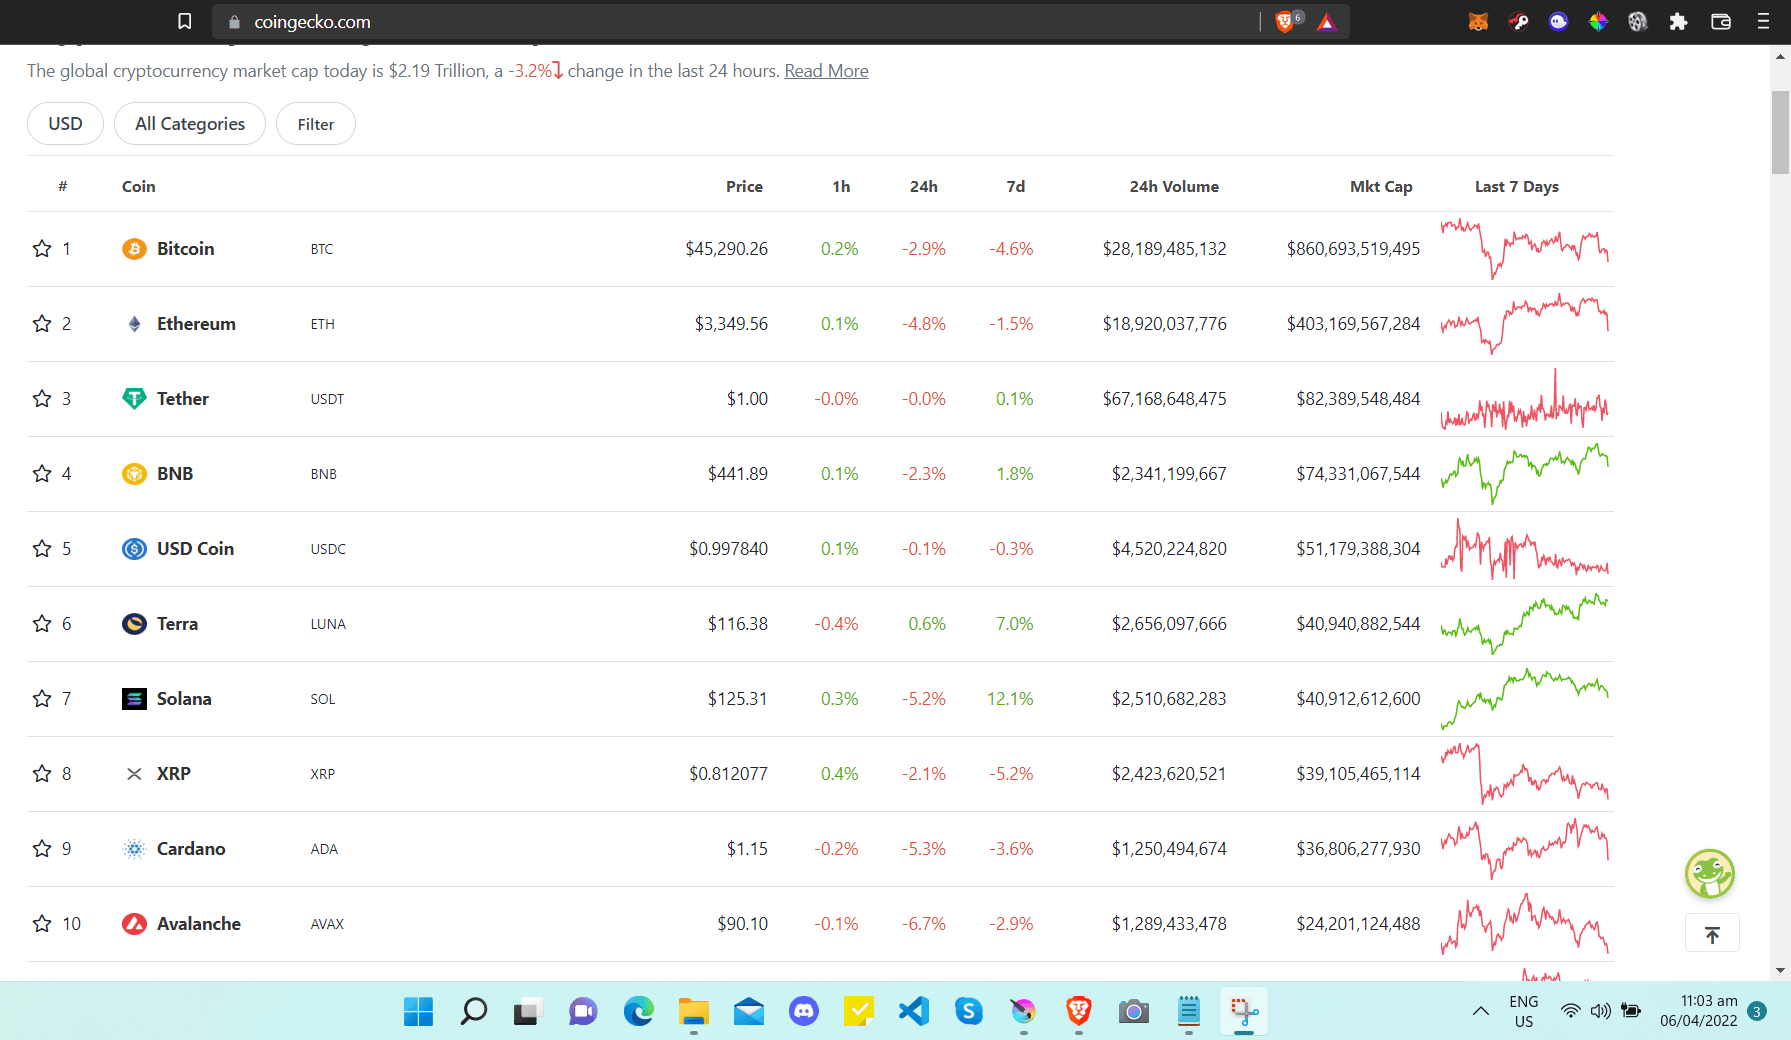This screenshot has height=1040, width=1791.
Task: Open the MetaMask fox extension
Action: (1478, 22)
